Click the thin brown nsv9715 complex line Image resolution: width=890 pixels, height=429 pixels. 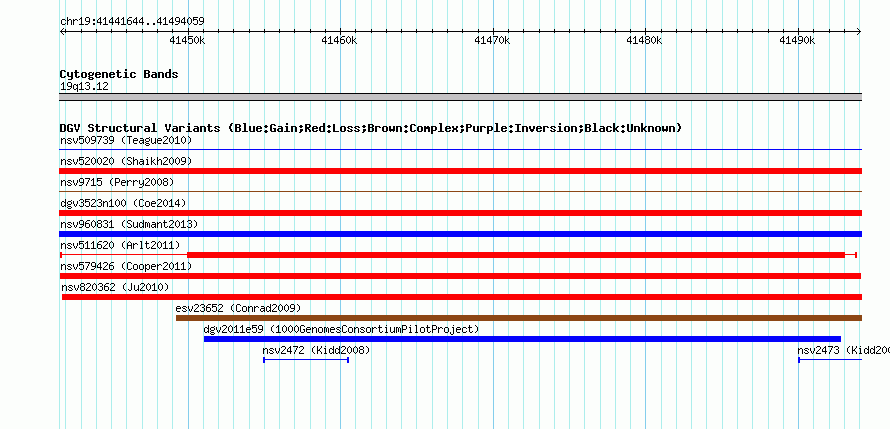tap(461, 192)
